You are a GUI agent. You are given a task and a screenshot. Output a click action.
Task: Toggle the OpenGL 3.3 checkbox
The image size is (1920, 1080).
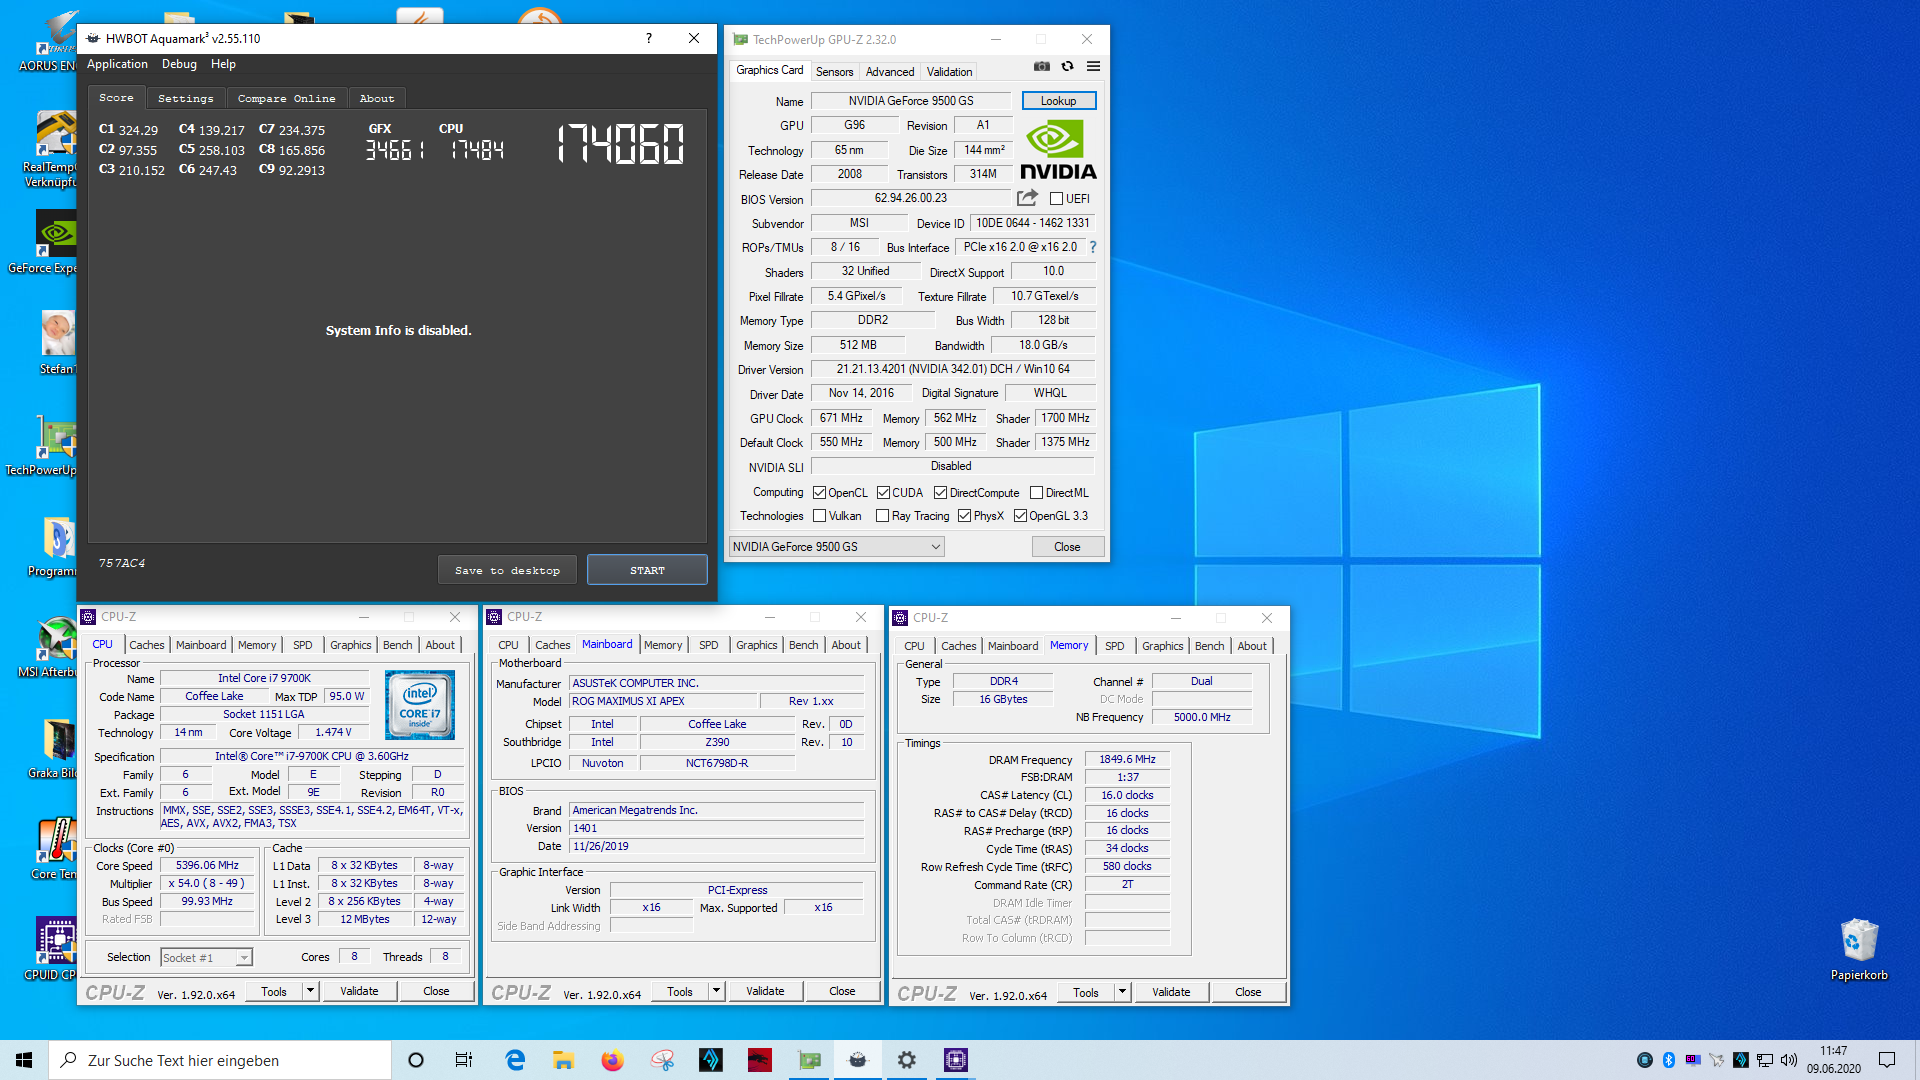click(1020, 516)
